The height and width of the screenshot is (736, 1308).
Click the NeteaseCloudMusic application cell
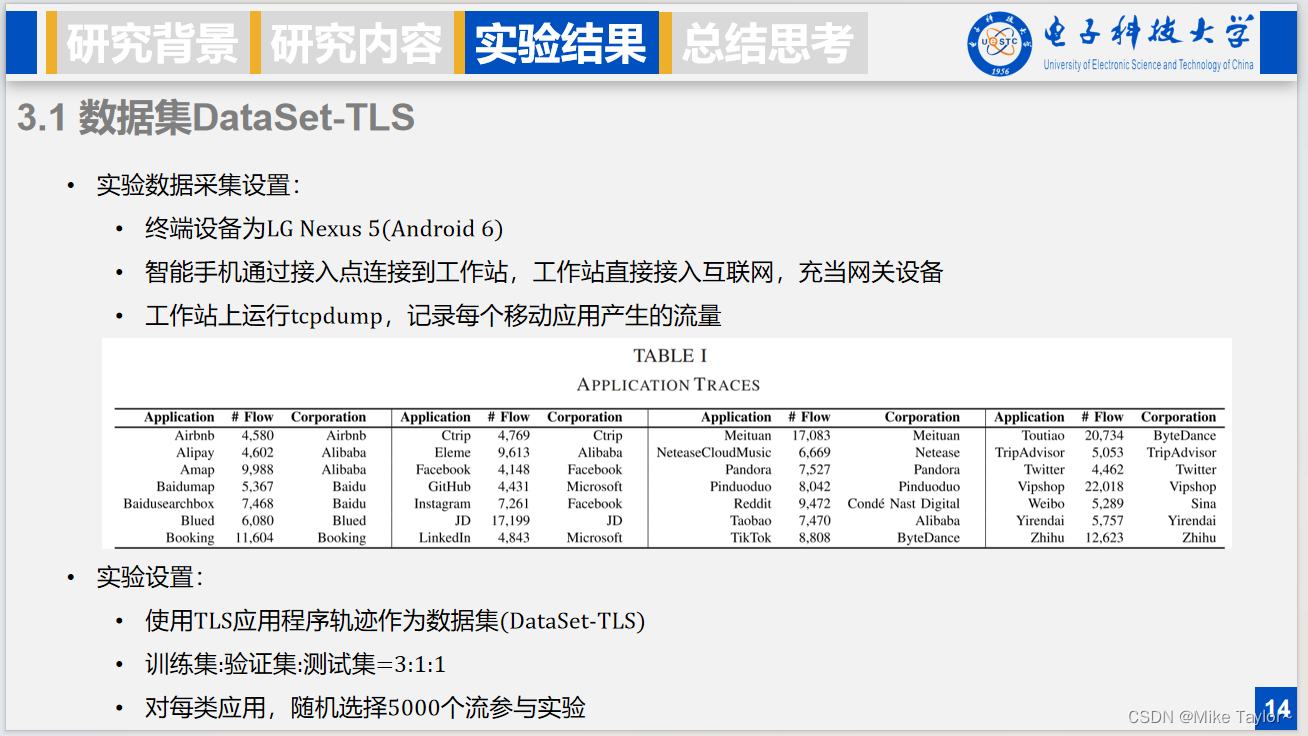(714, 453)
